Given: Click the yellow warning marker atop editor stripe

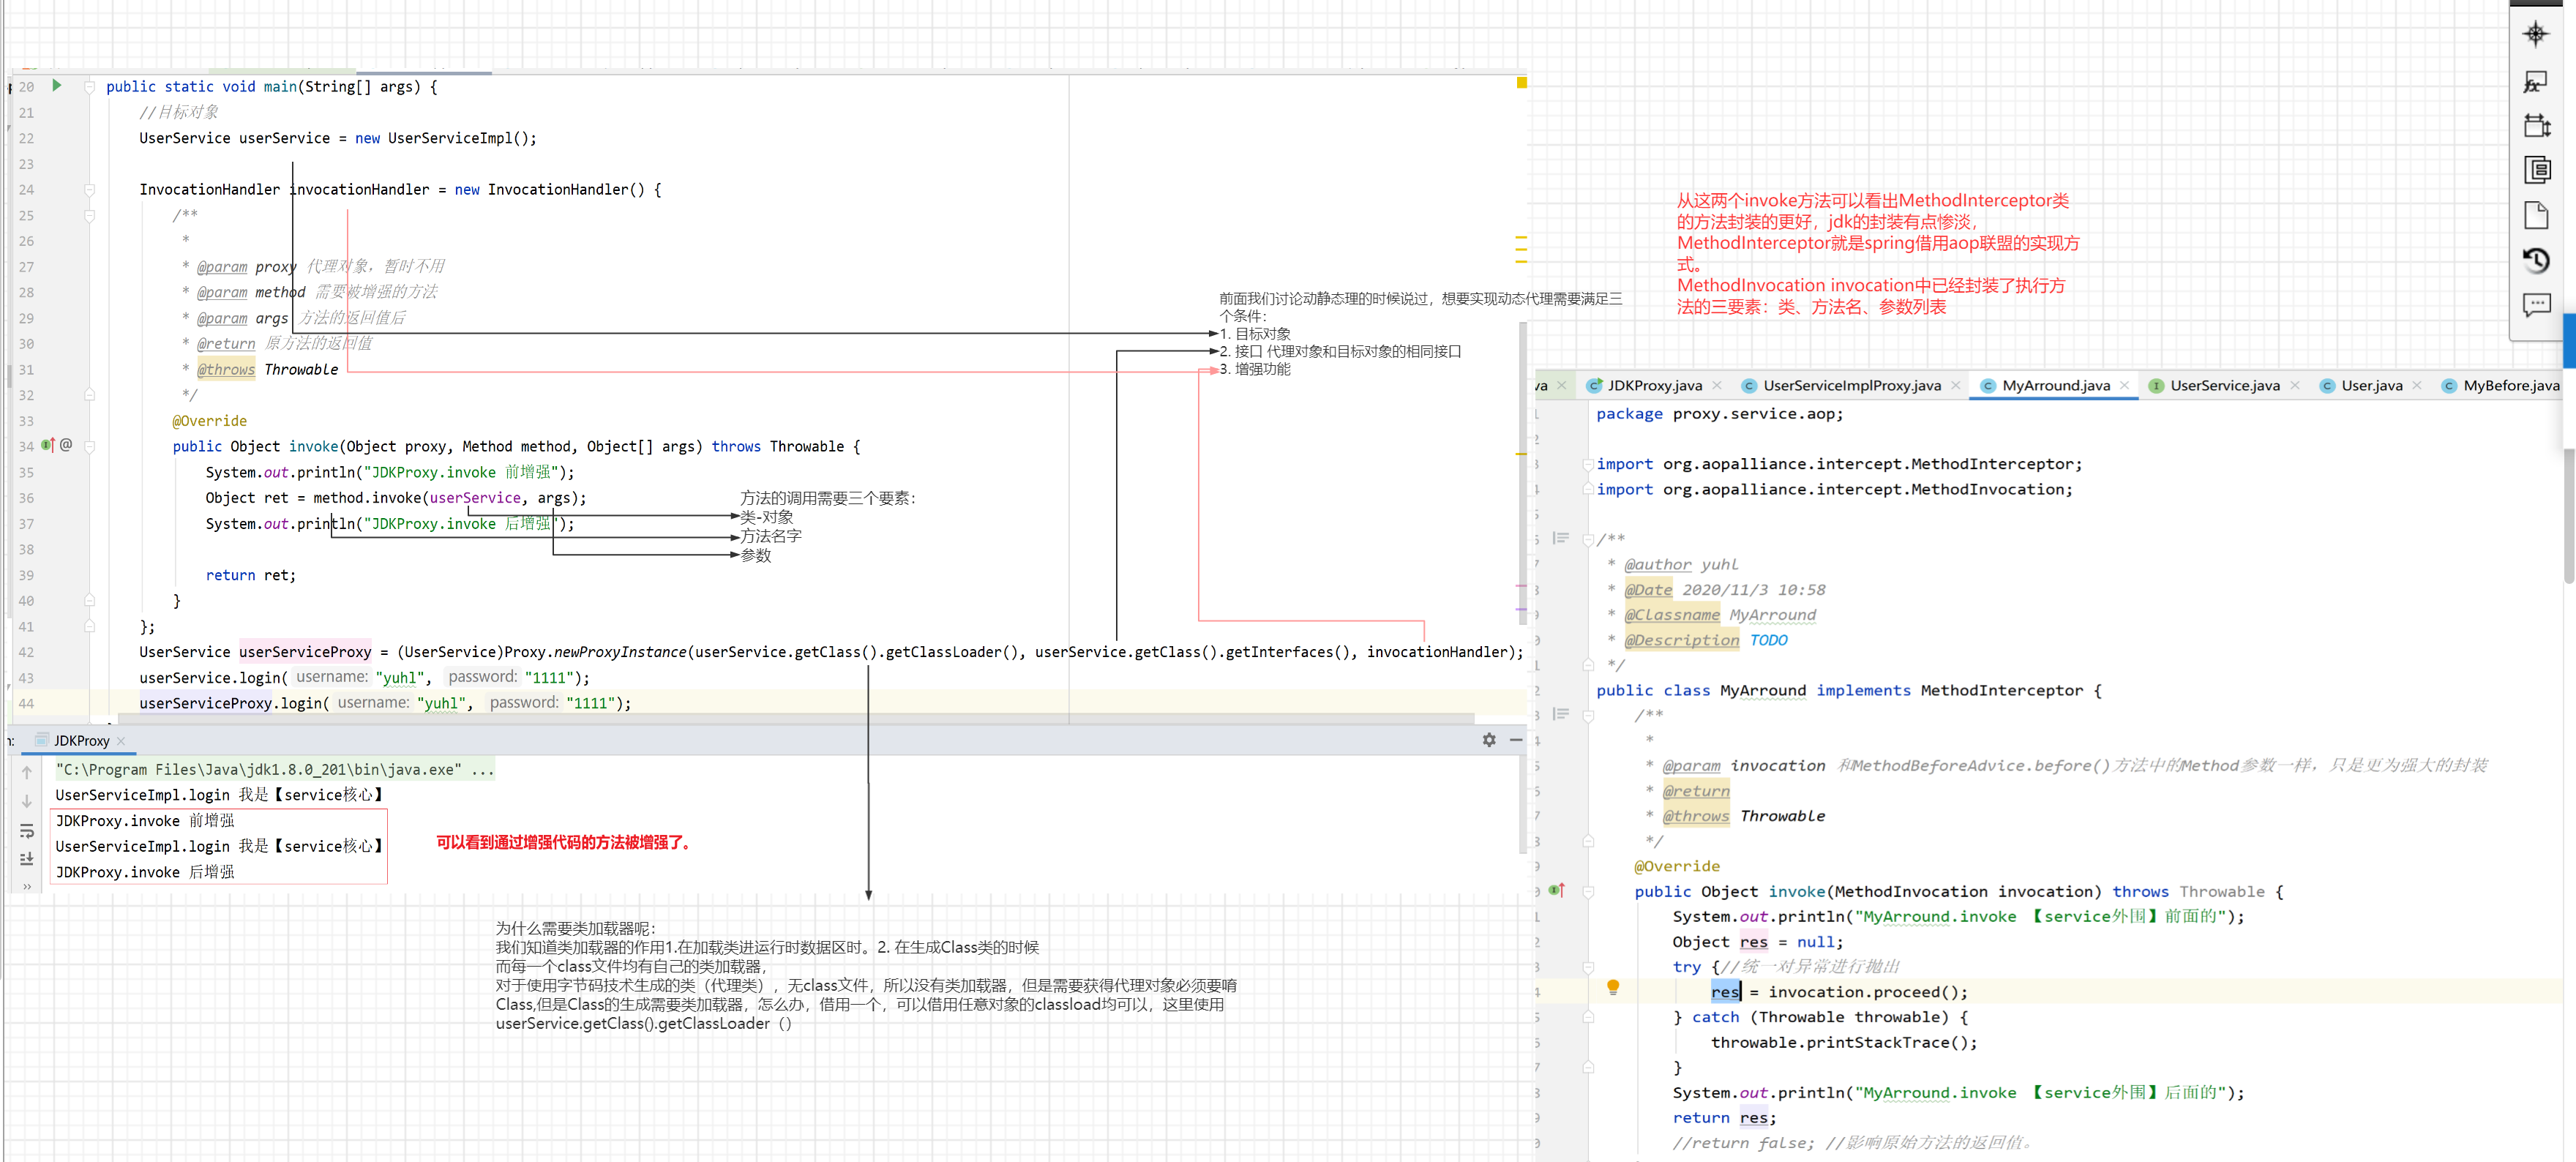Looking at the screenshot, I should (x=1522, y=82).
